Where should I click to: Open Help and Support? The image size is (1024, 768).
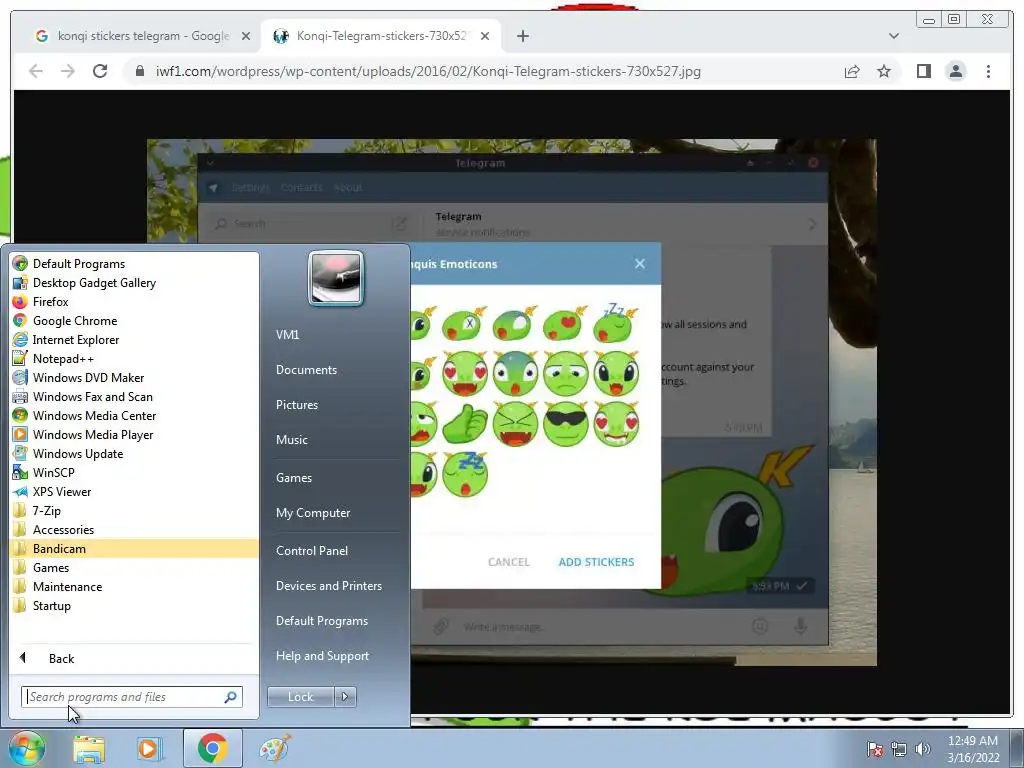click(322, 656)
